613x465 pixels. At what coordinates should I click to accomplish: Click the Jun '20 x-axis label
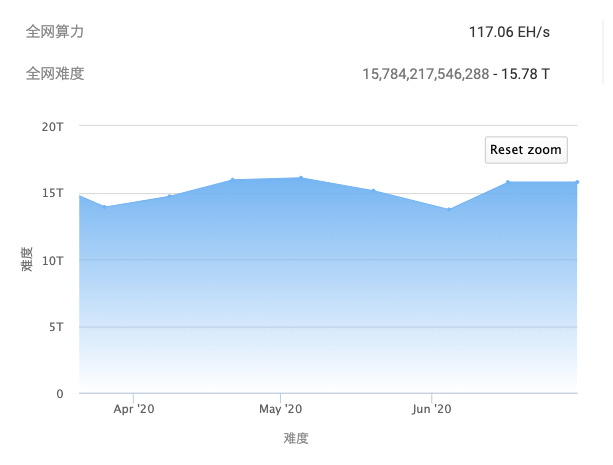(x=432, y=409)
